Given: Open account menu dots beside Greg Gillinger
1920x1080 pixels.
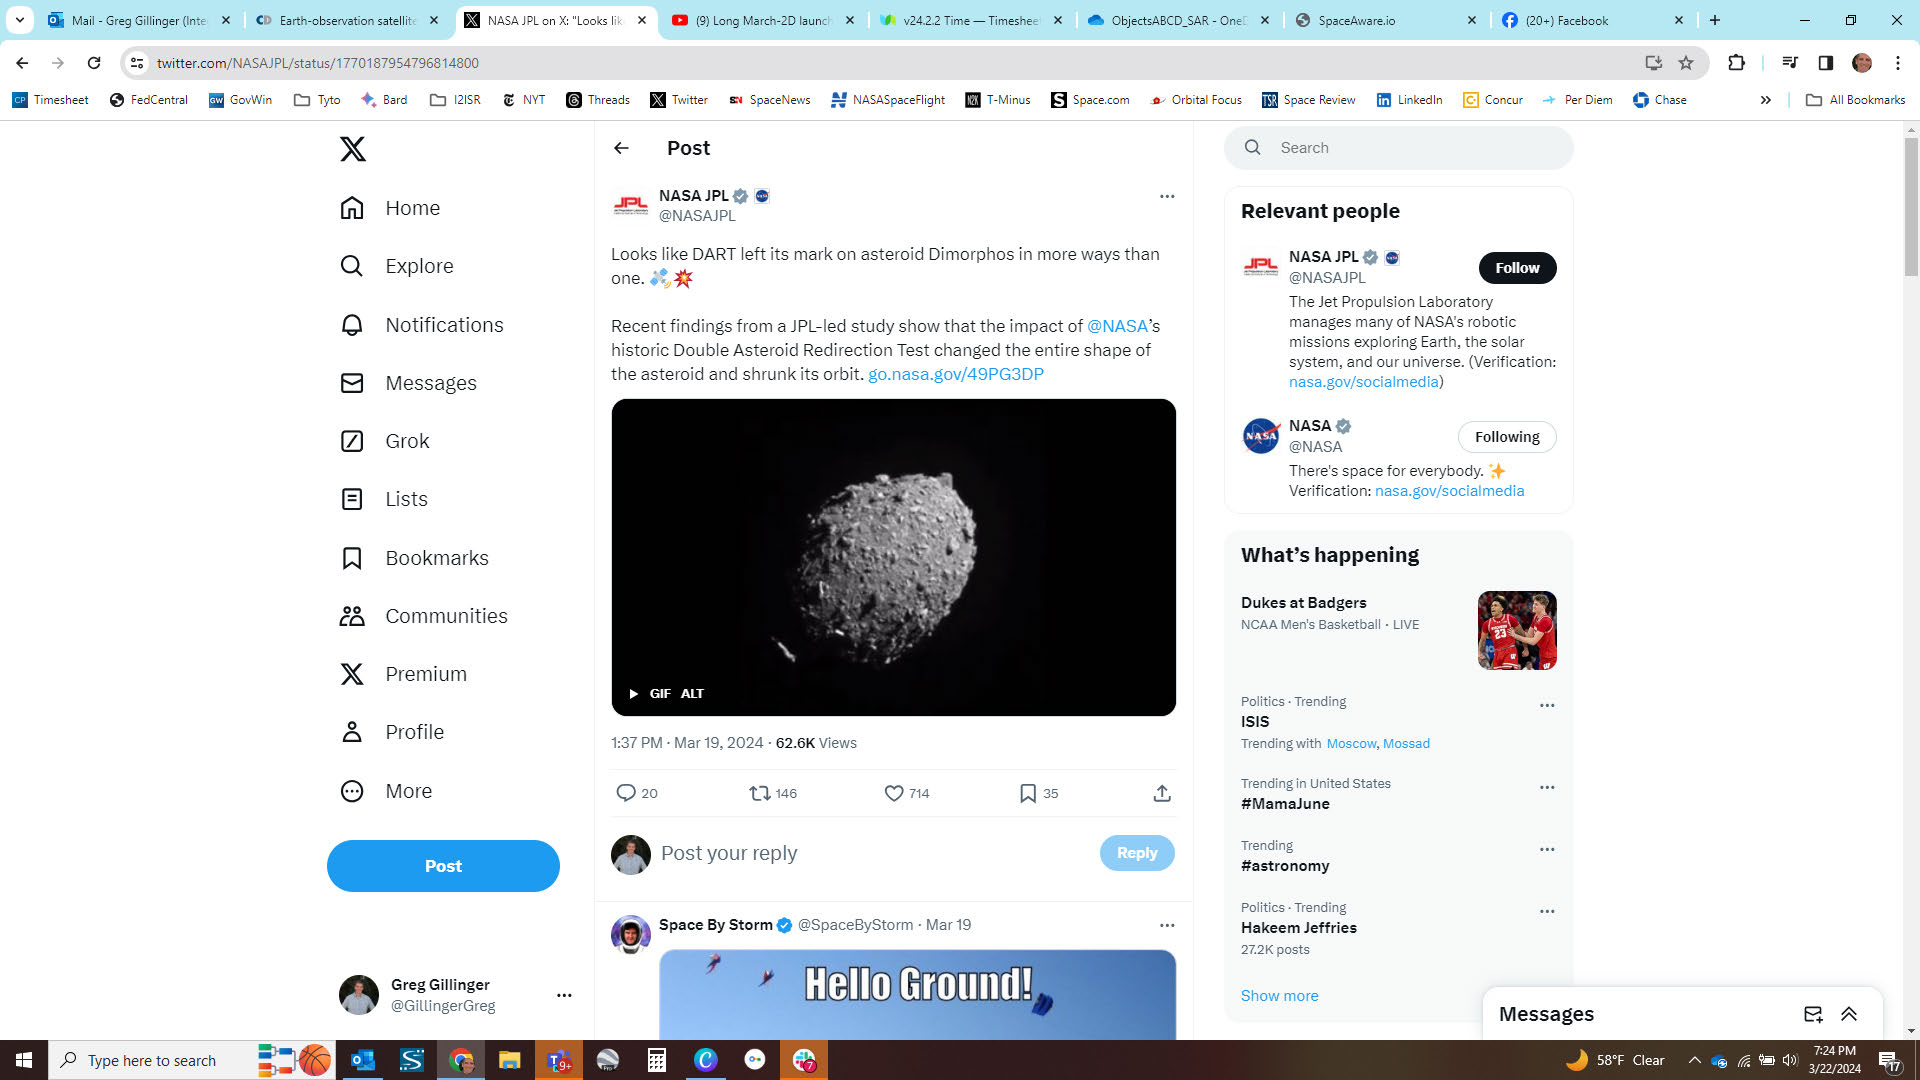Looking at the screenshot, I should (564, 995).
